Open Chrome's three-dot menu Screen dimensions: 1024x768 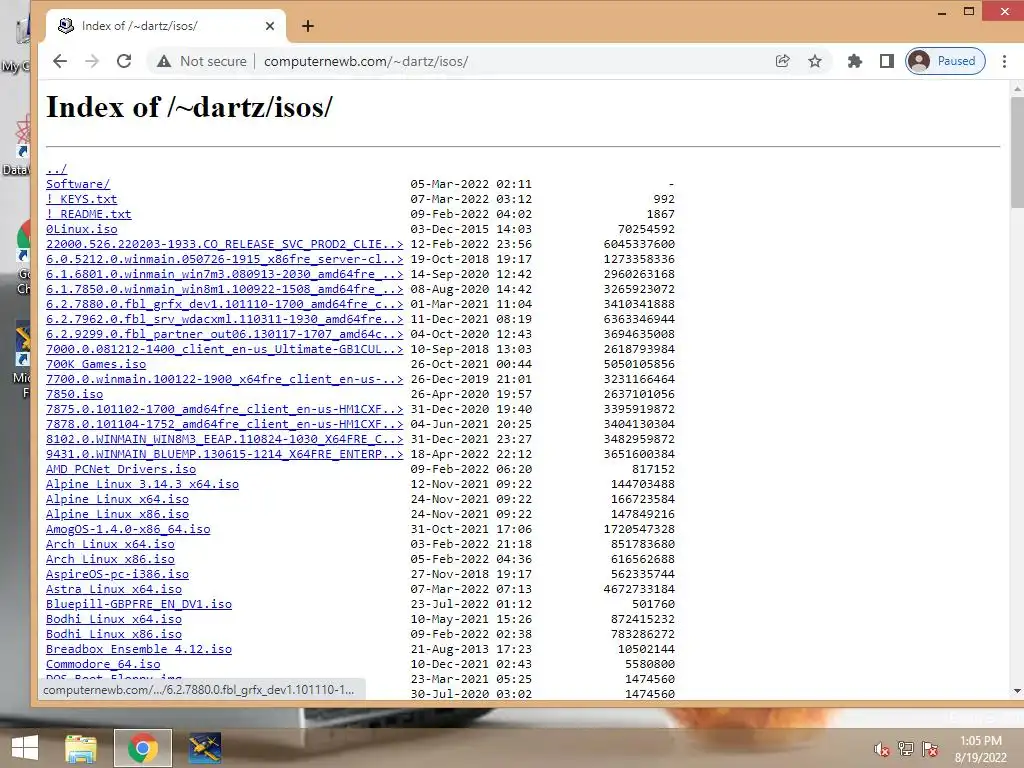pos(1004,61)
